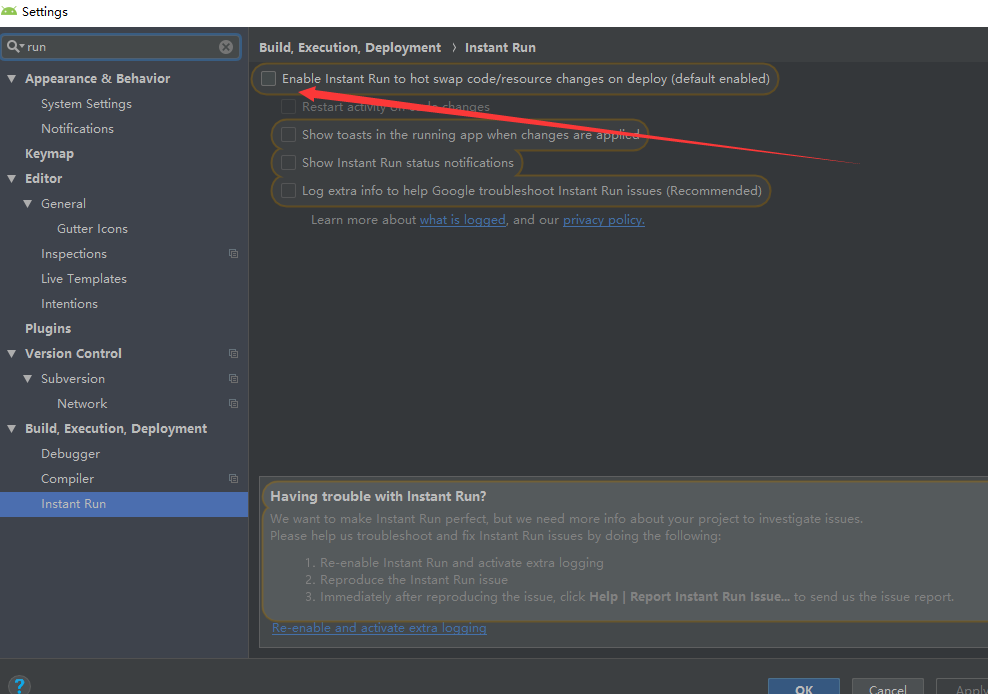
Task: Select Intentions settings
Action: click(x=69, y=304)
